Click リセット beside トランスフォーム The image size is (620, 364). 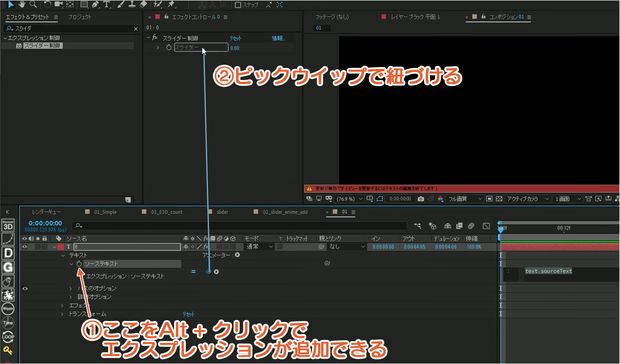point(188,314)
